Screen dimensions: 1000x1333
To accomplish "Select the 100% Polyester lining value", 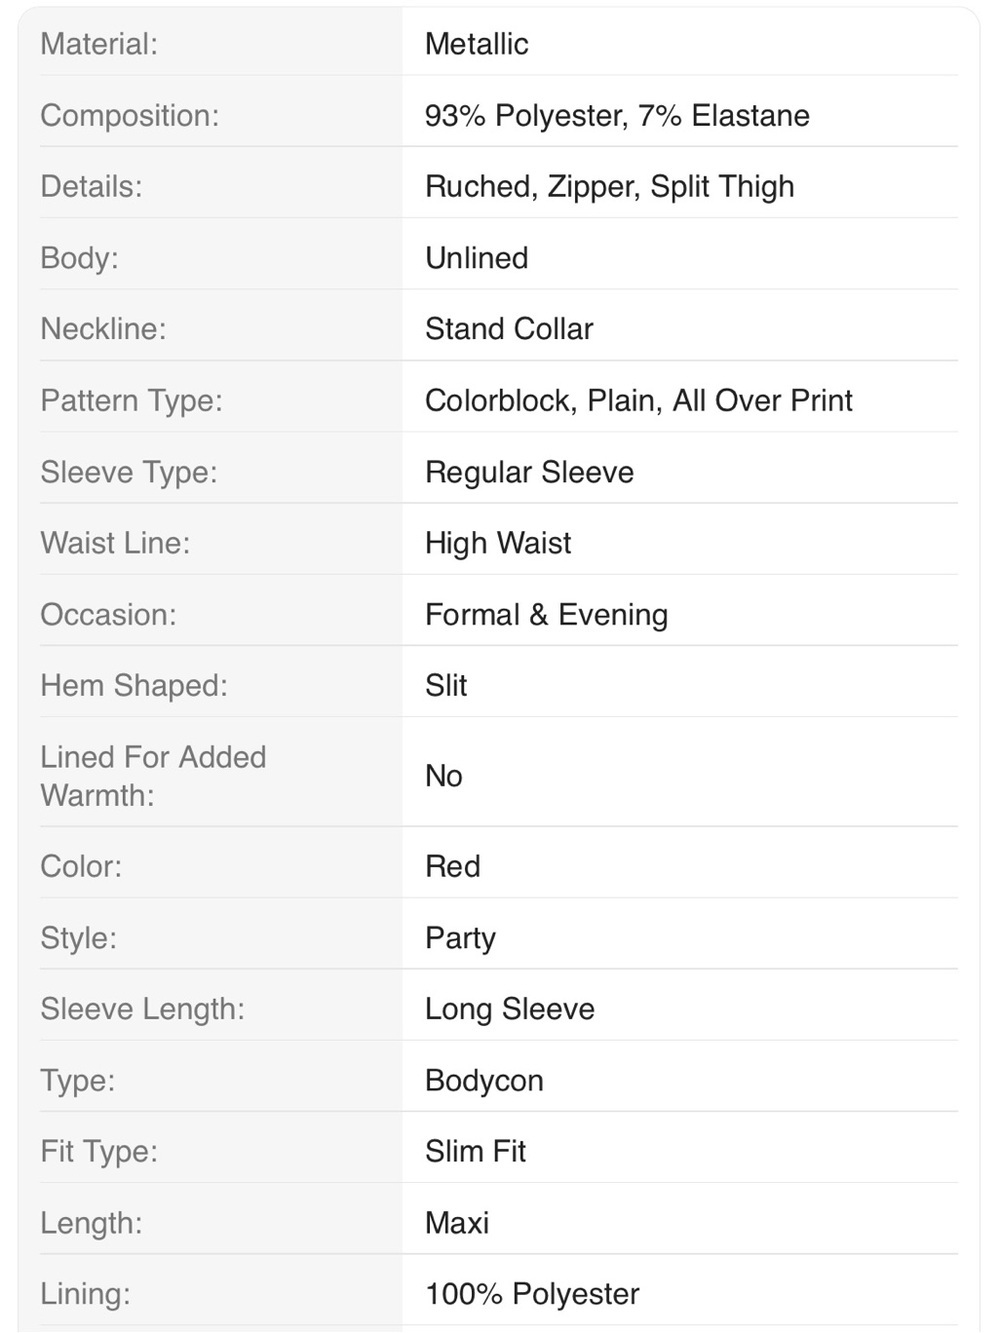I will pyautogui.click(x=532, y=1294).
